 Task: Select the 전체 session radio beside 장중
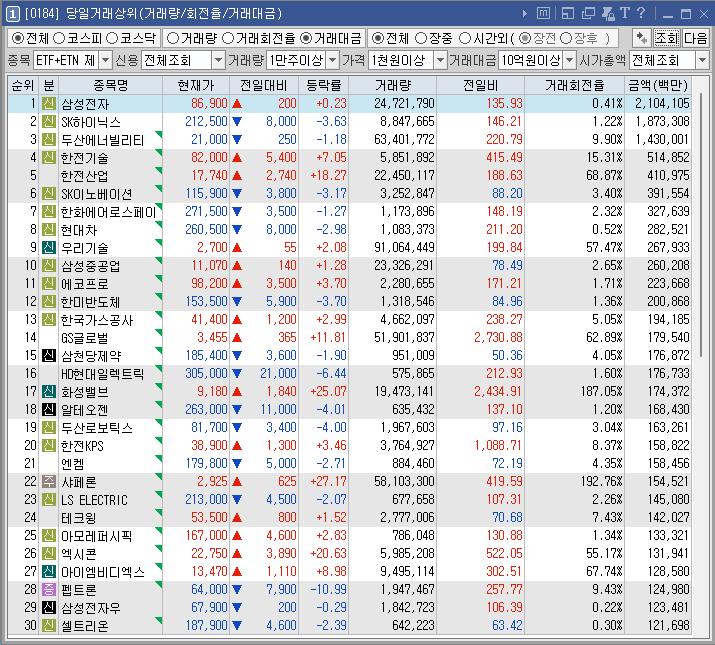point(378,38)
